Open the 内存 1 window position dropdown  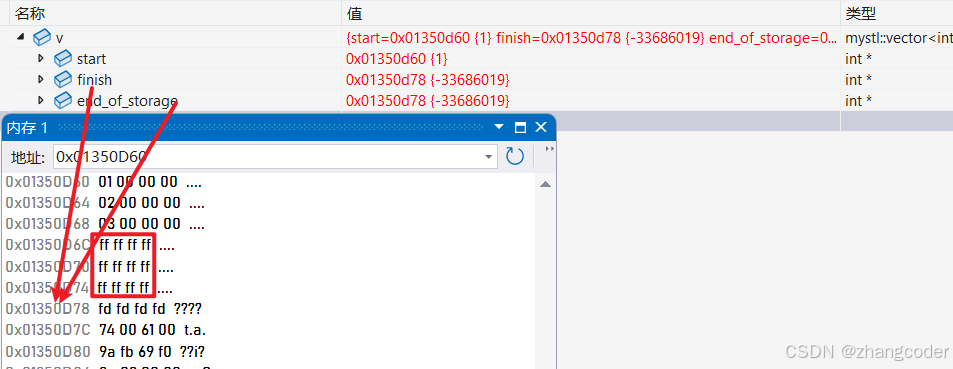(499, 128)
